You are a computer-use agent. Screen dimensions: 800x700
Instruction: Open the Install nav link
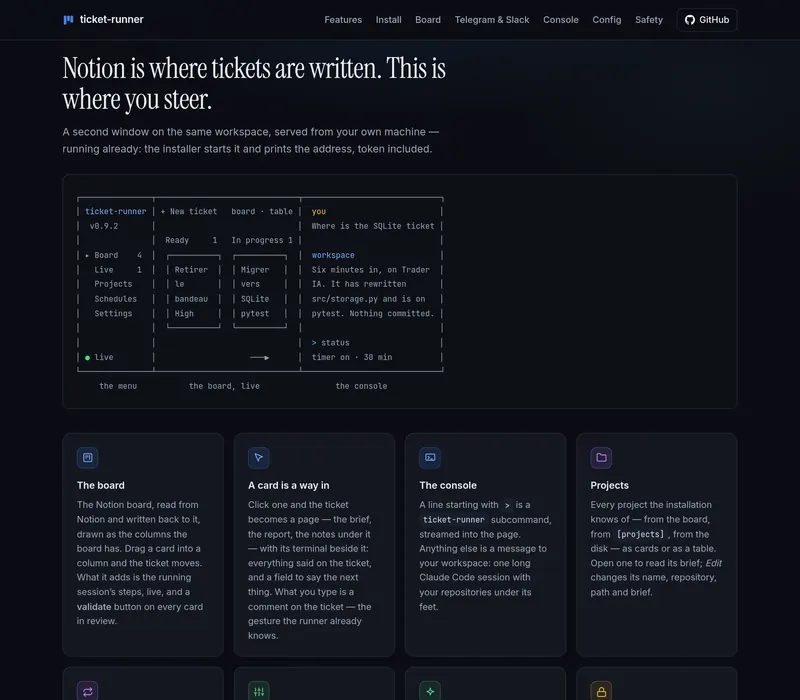click(388, 20)
